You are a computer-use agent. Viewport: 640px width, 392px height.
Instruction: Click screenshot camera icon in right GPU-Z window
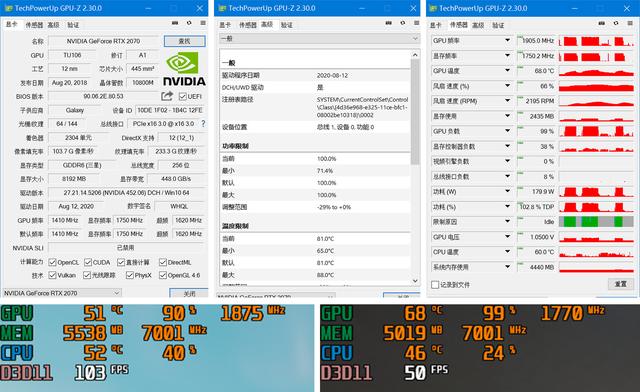[602, 24]
